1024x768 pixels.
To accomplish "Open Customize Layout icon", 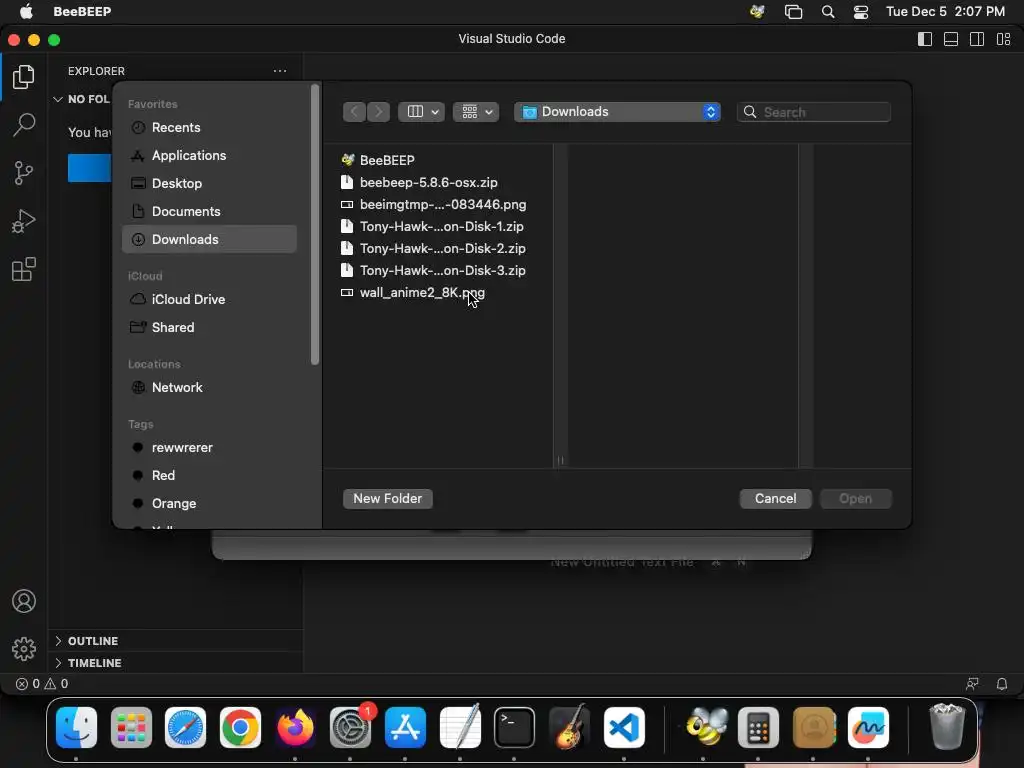I will coord(1004,39).
